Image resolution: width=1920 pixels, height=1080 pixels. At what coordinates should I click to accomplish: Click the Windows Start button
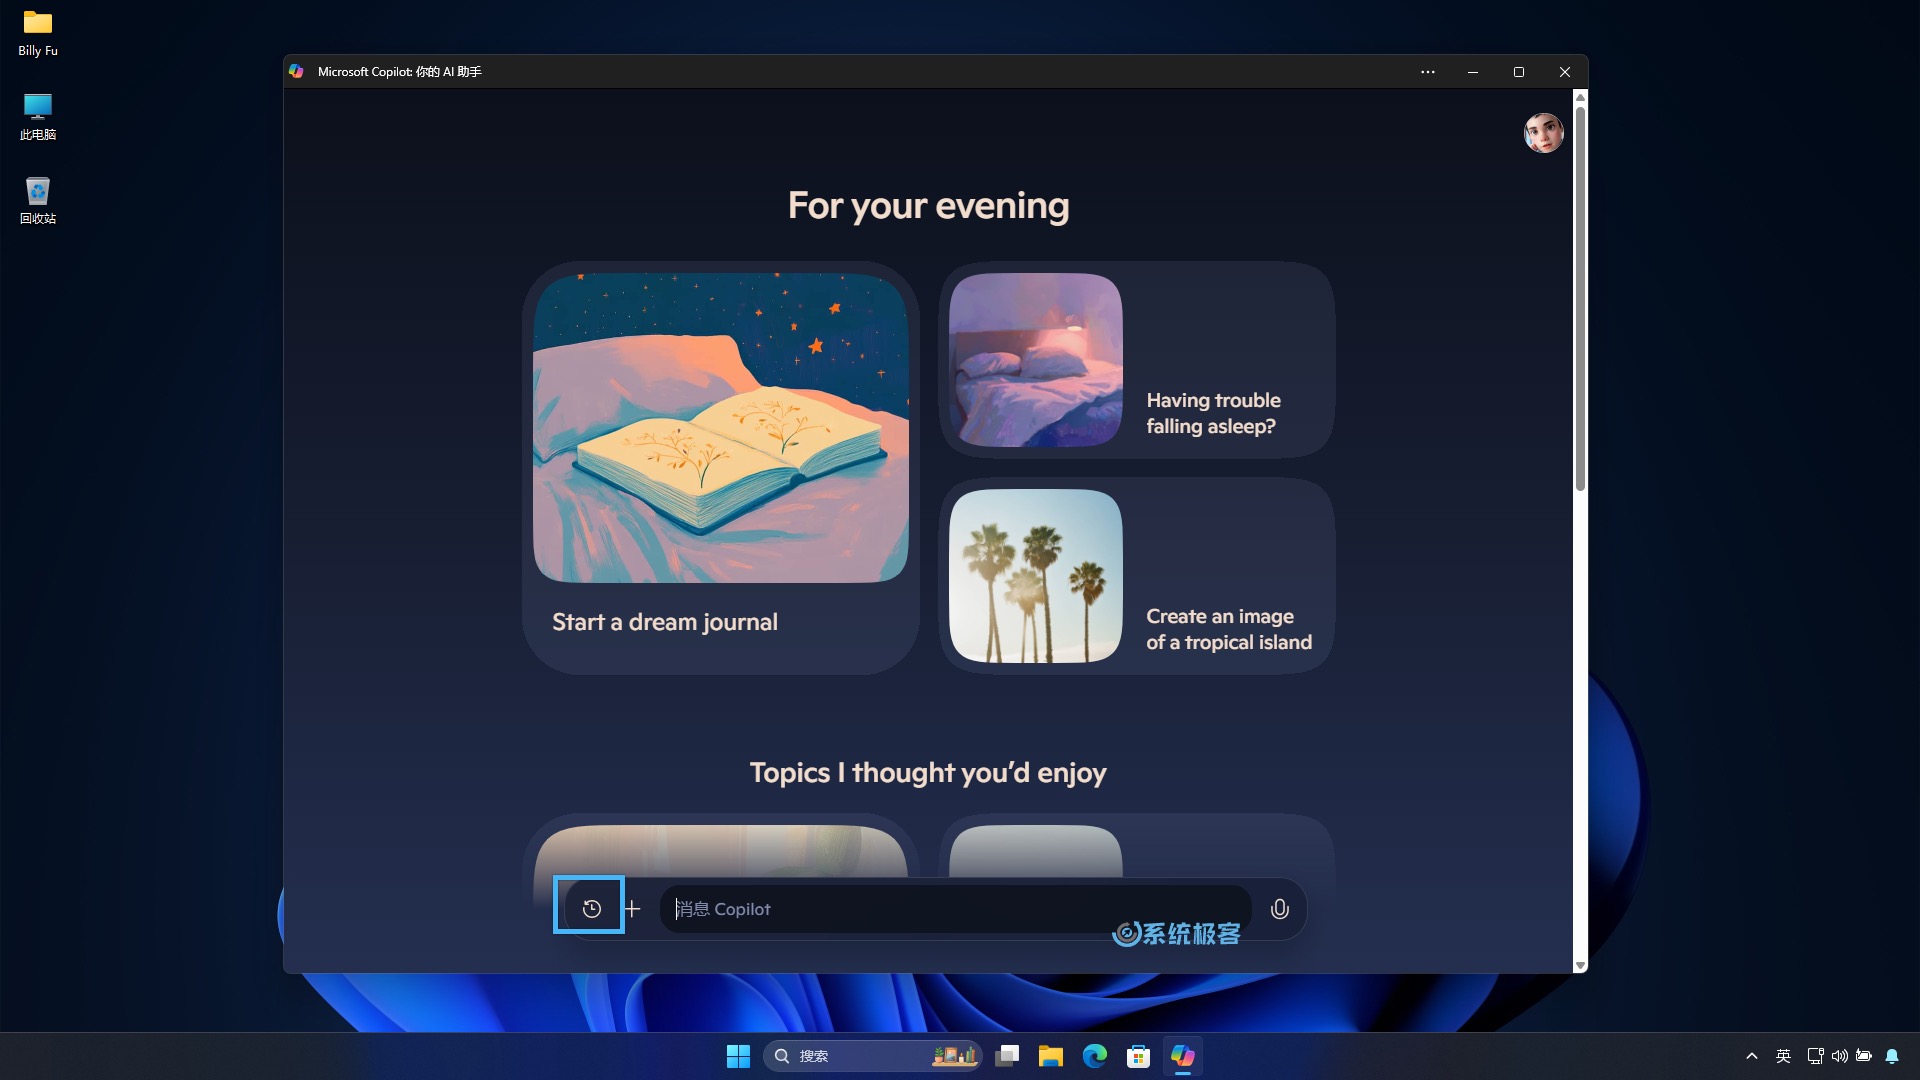pos(738,1055)
